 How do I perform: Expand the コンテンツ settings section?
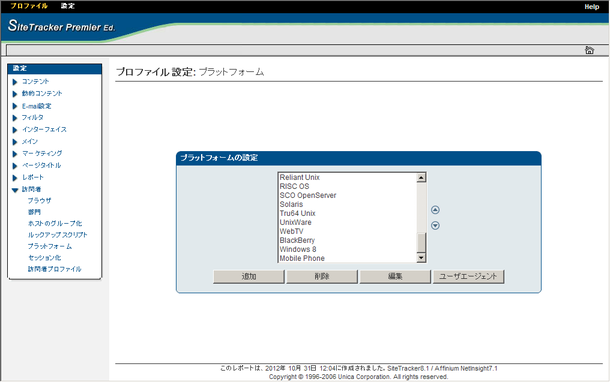pyautogui.click(x=15, y=82)
